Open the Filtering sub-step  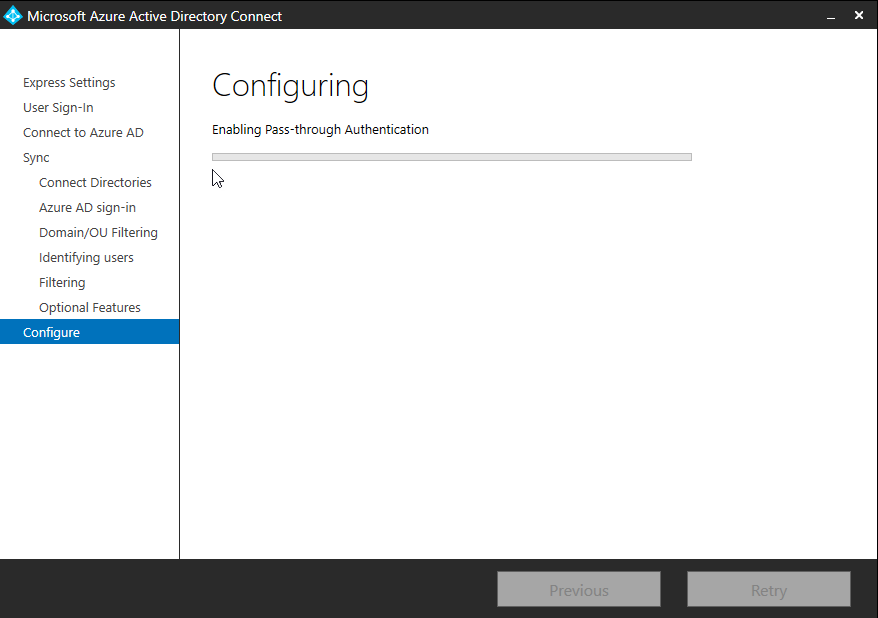[62, 283]
